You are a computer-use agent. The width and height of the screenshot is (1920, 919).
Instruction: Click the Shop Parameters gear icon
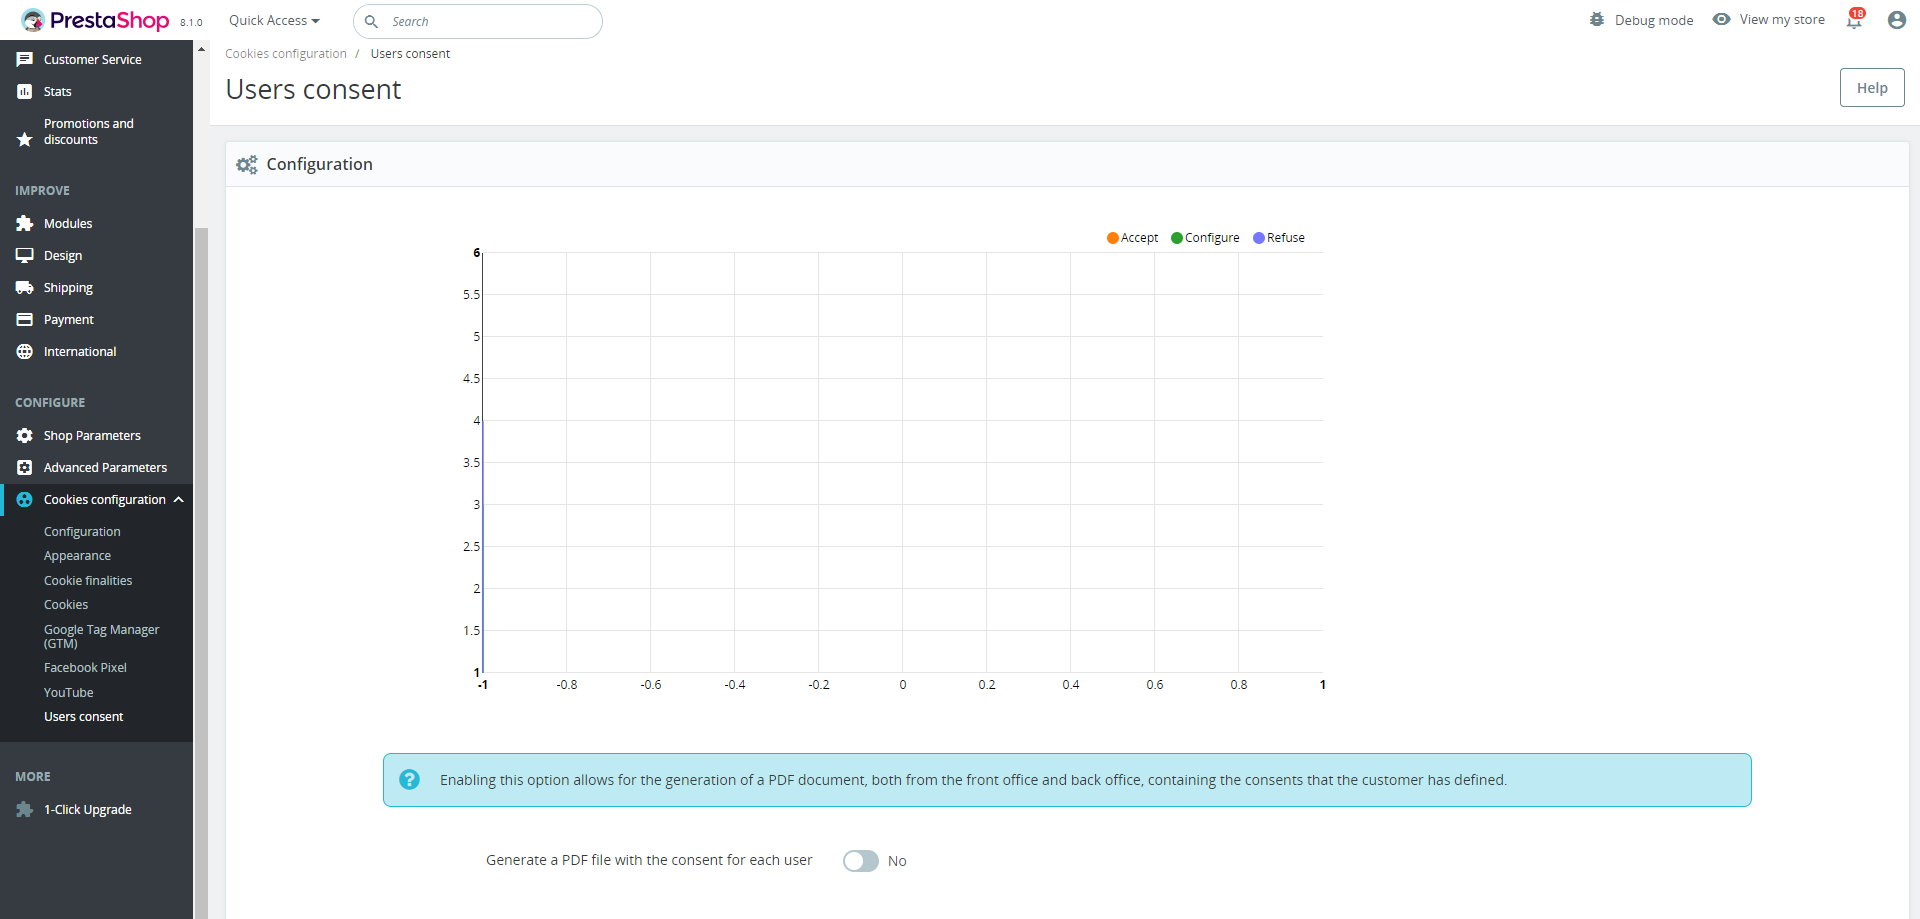[x=25, y=435]
